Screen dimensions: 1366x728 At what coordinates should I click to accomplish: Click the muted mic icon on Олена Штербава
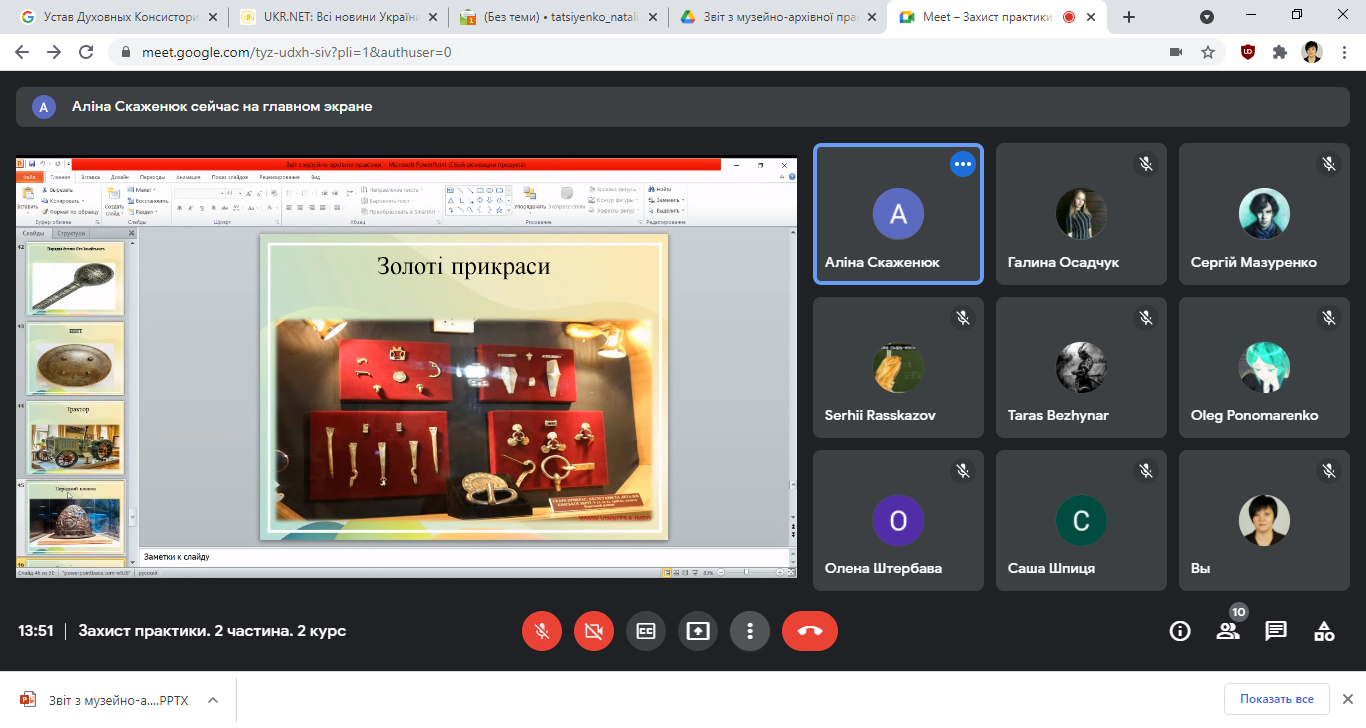pos(962,470)
